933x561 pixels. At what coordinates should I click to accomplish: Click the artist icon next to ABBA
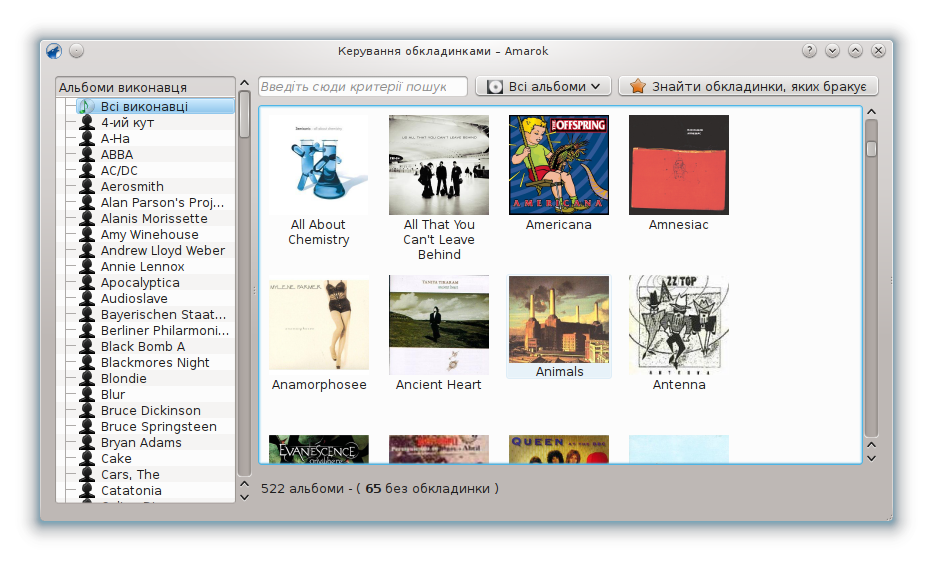tap(87, 155)
